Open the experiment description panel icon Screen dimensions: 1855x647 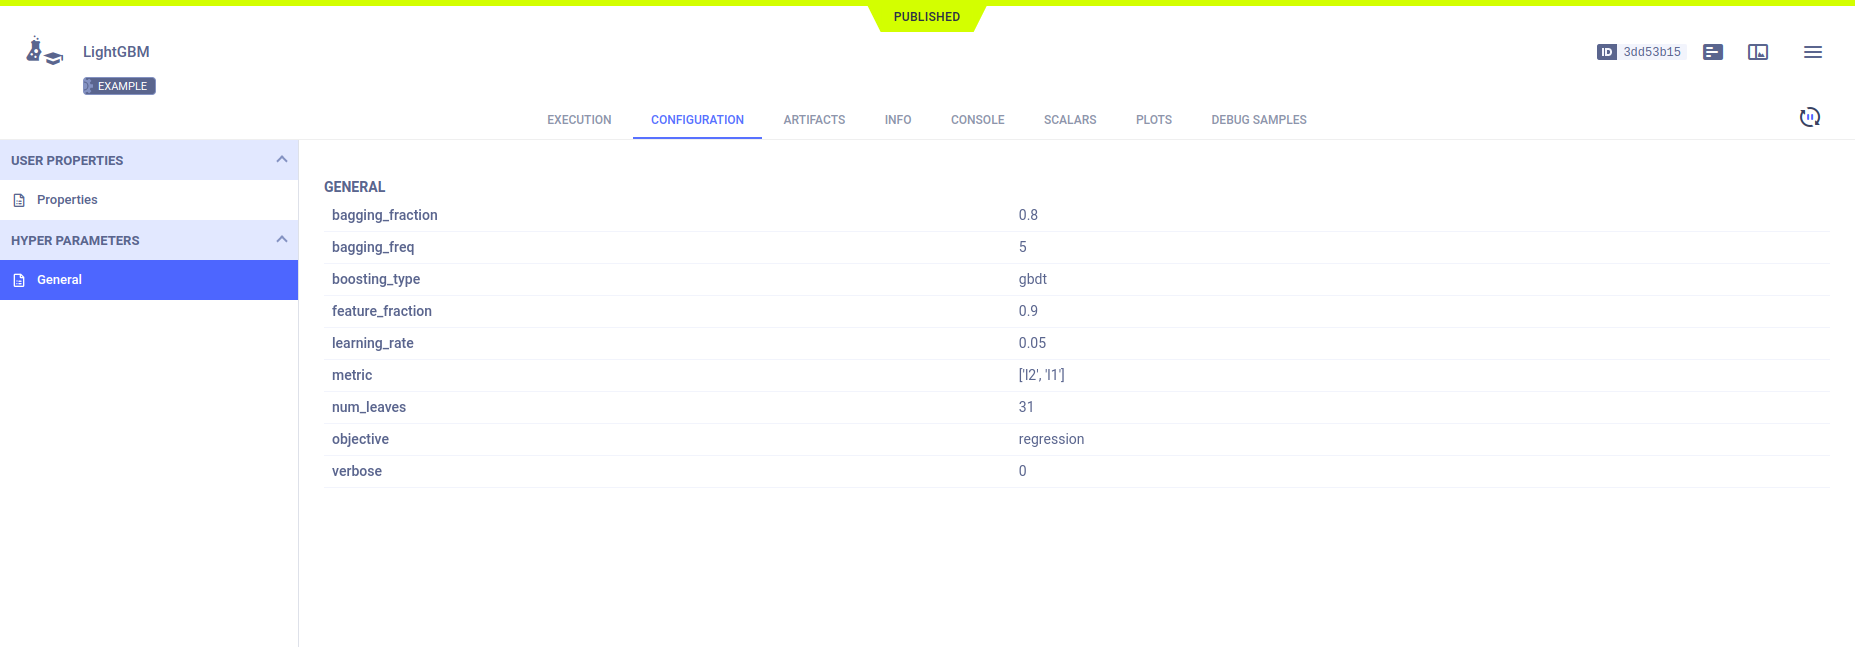(x=1712, y=52)
